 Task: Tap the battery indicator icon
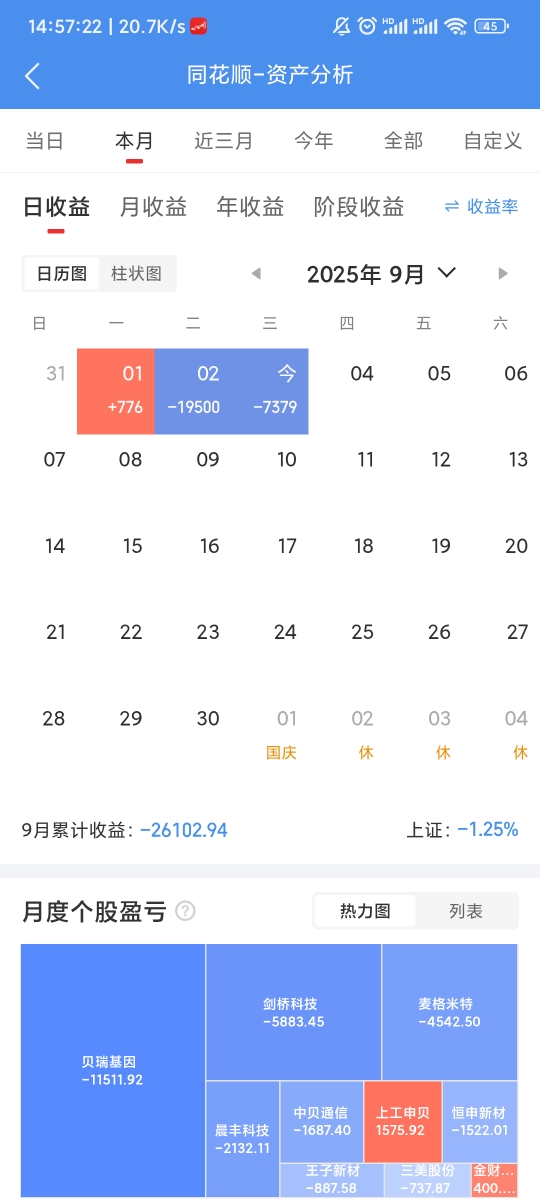pos(490,26)
